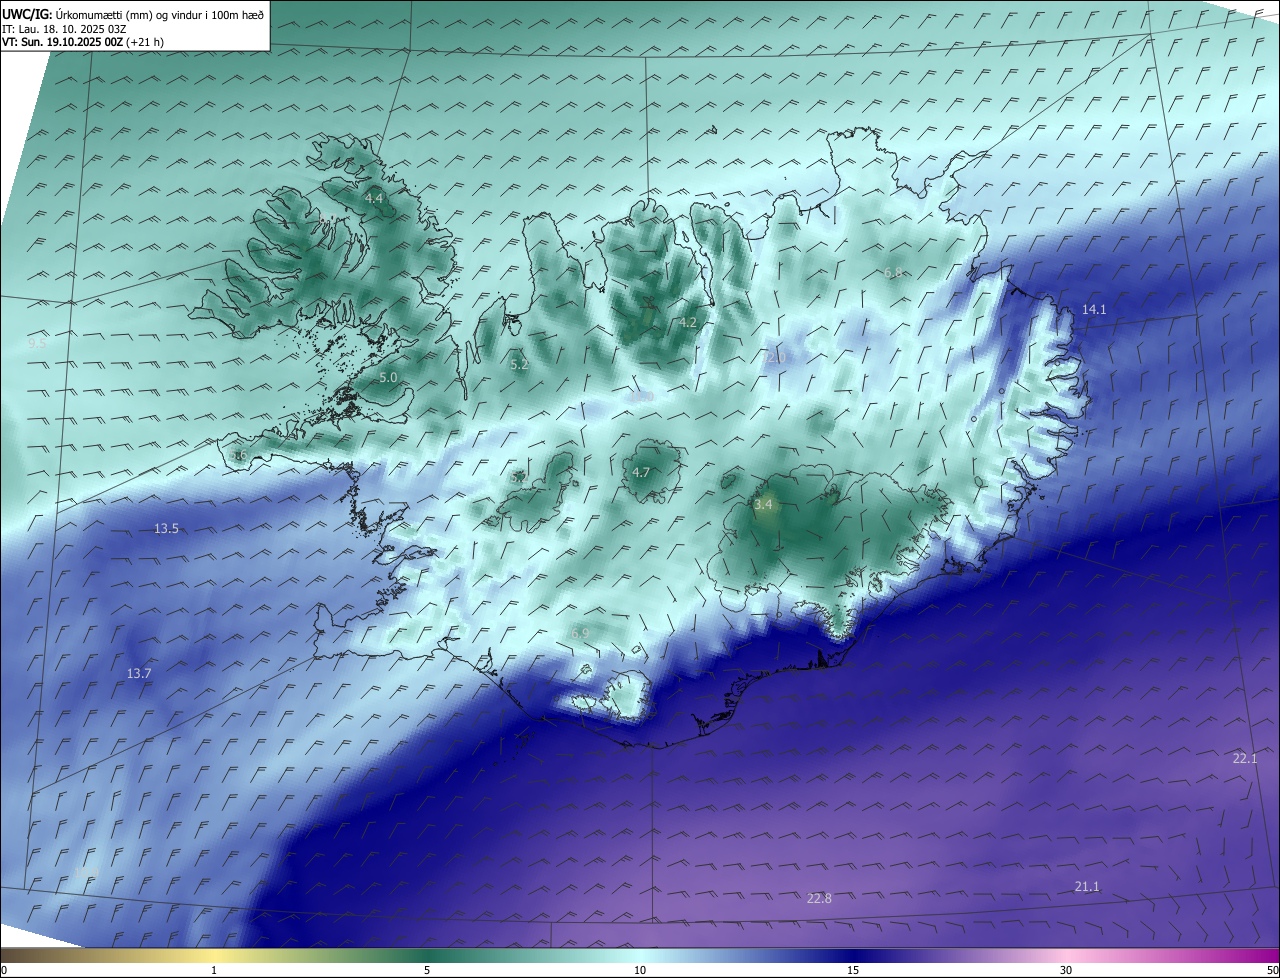Click the 22.8 value south of Iceland
The width and height of the screenshot is (1280, 978).
(x=818, y=899)
